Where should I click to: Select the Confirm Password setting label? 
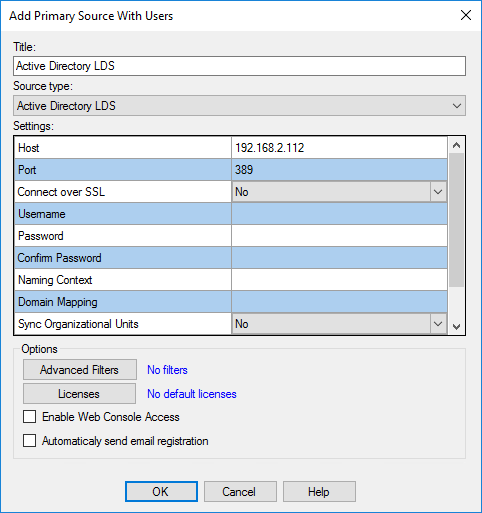pyautogui.click(x=59, y=258)
